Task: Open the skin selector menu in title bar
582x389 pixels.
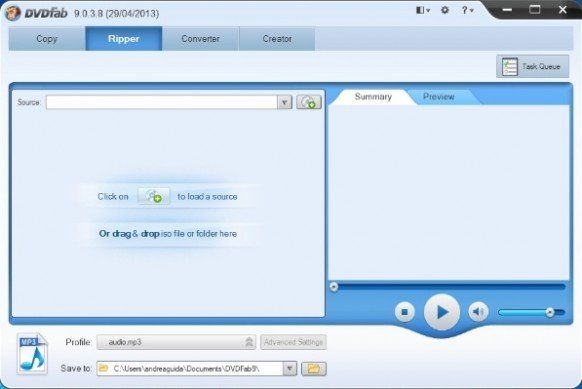Action: click(423, 10)
